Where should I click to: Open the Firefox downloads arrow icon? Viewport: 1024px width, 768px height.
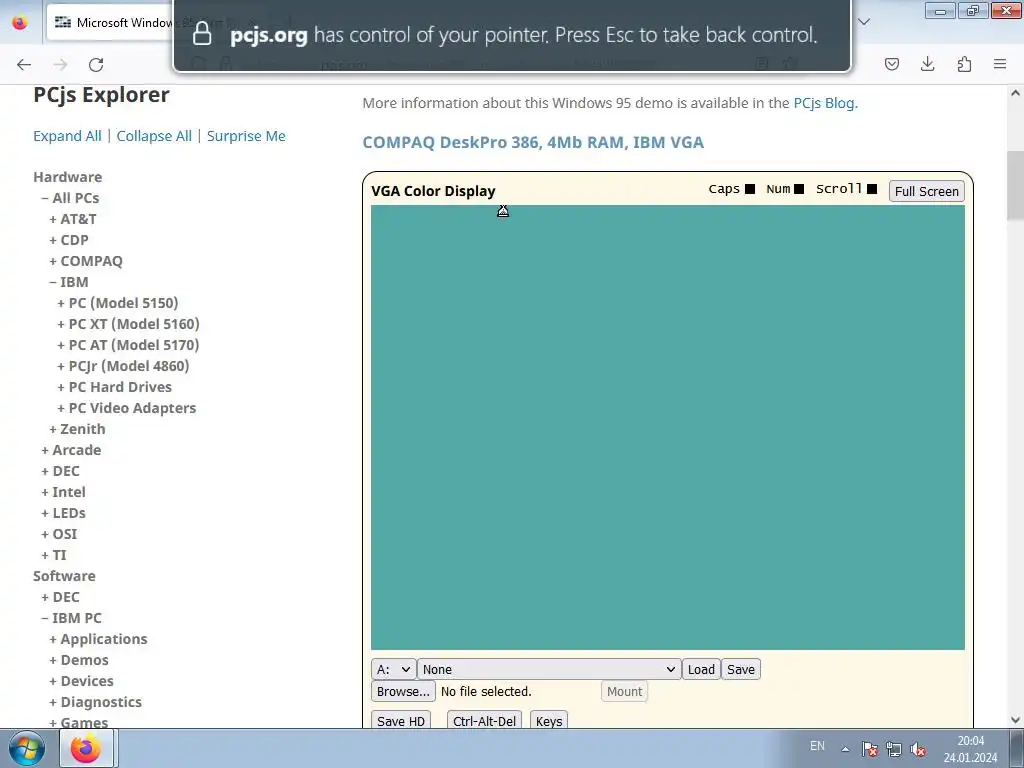point(927,64)
